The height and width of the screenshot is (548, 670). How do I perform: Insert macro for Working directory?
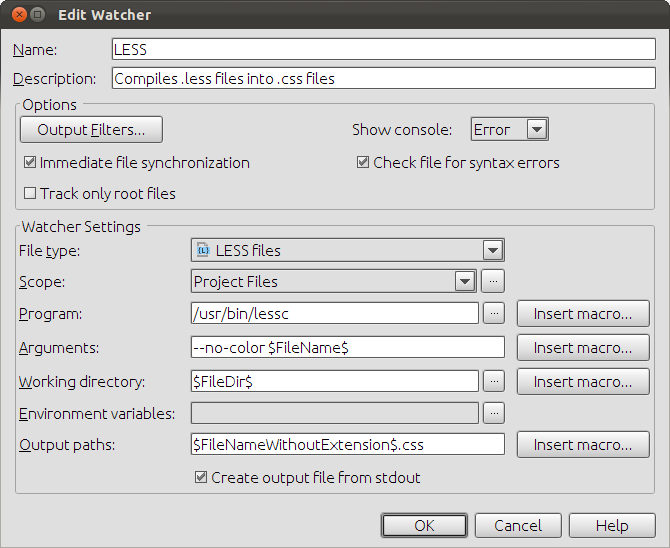click(x=583, y=381)
